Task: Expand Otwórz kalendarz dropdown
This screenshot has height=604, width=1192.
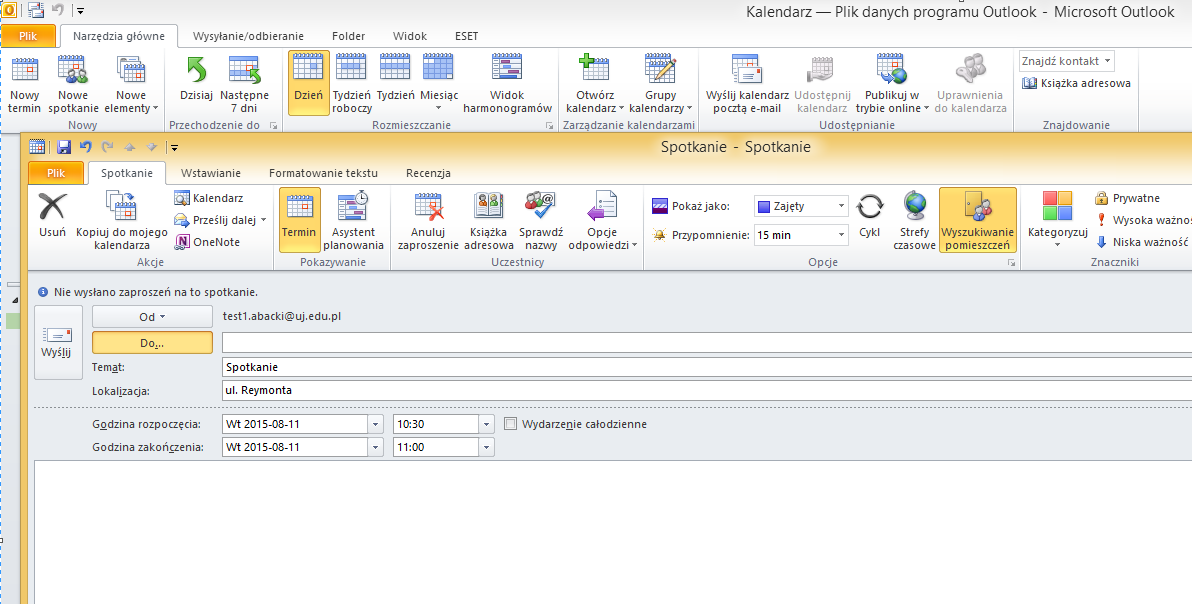Action: (x=594, y=84)
